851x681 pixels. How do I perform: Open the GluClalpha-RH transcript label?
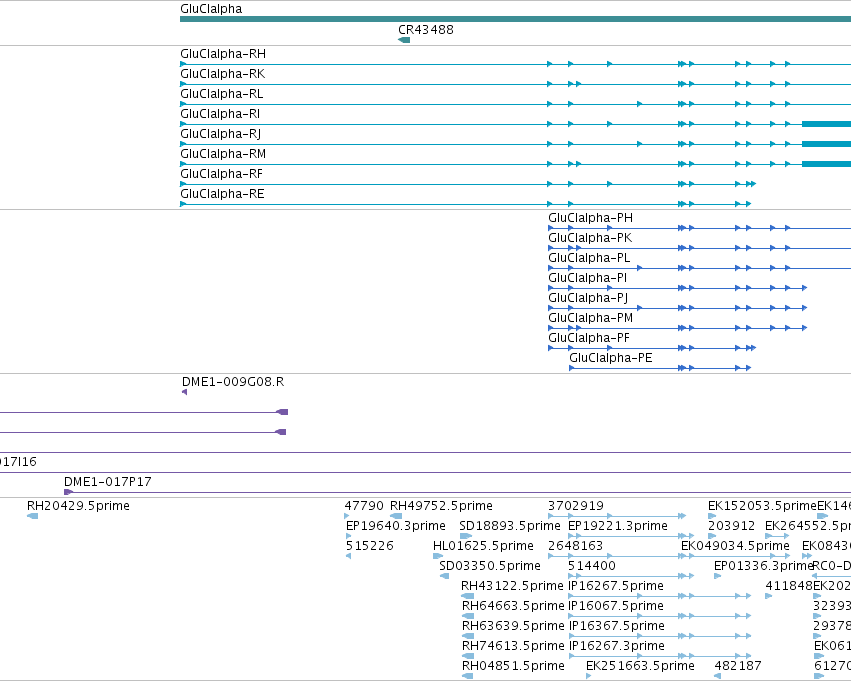click(x=223, y=54)
